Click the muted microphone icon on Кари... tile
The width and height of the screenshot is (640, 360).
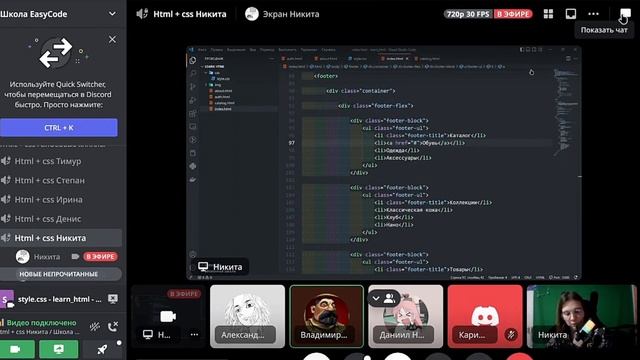(511, 335)
